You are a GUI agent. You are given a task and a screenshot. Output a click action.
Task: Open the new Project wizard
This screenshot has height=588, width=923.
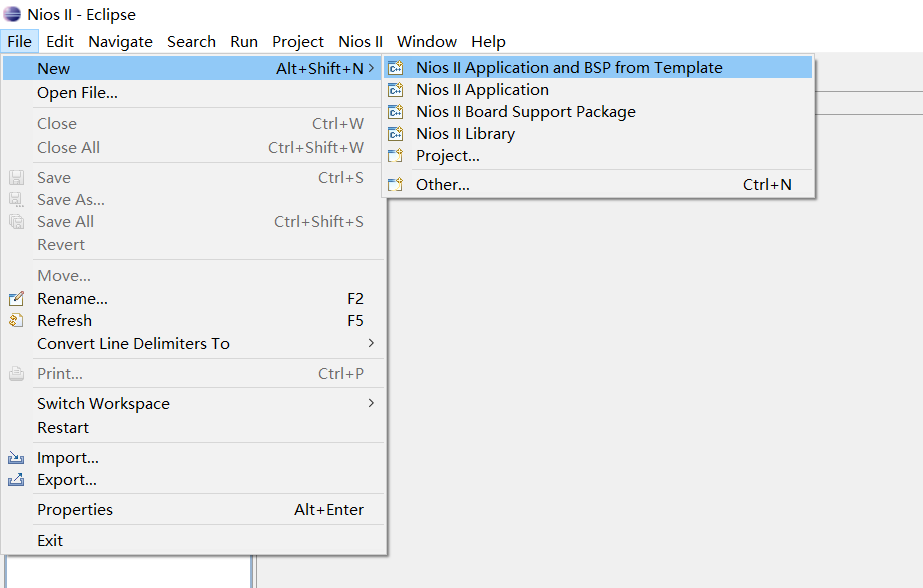point(444,155)
